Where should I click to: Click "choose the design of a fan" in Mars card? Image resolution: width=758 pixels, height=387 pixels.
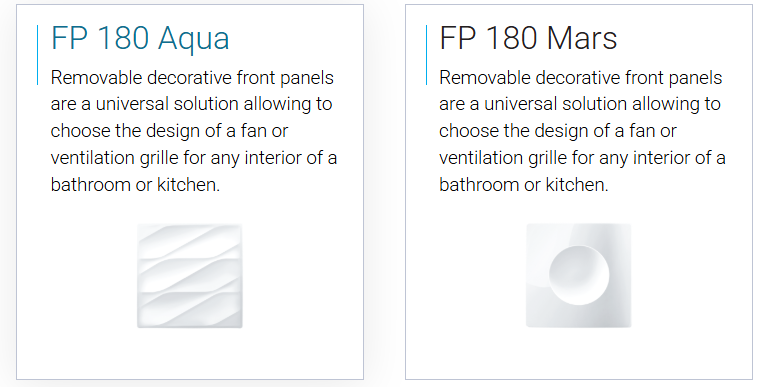[x=542, y=131]
